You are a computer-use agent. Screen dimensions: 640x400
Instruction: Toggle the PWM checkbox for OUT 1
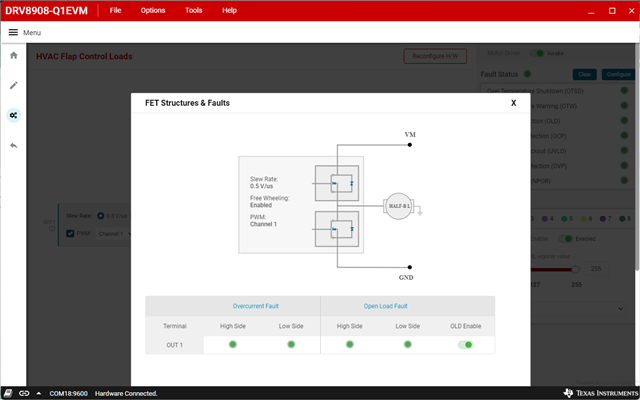tap(70, 233)
